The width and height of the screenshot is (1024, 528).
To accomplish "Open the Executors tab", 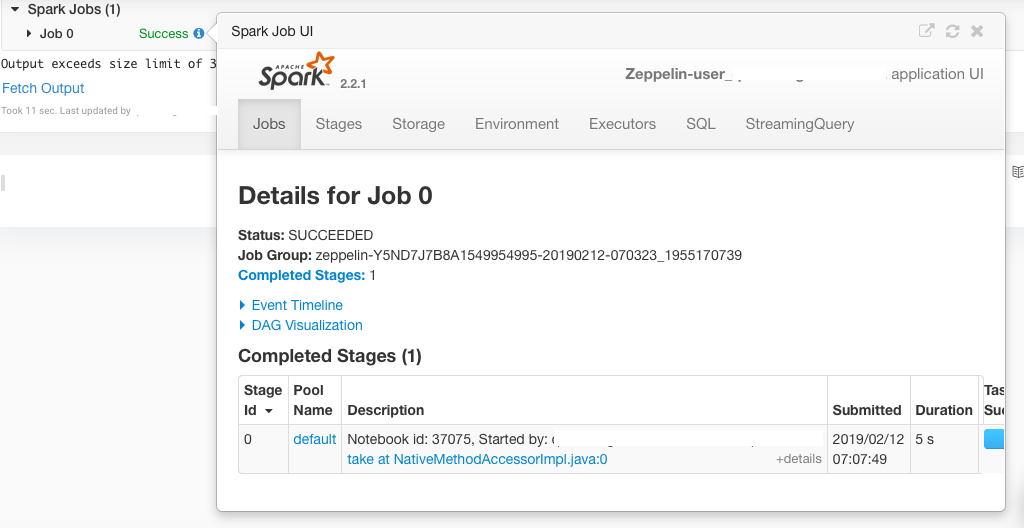I will tap(622, 124).
